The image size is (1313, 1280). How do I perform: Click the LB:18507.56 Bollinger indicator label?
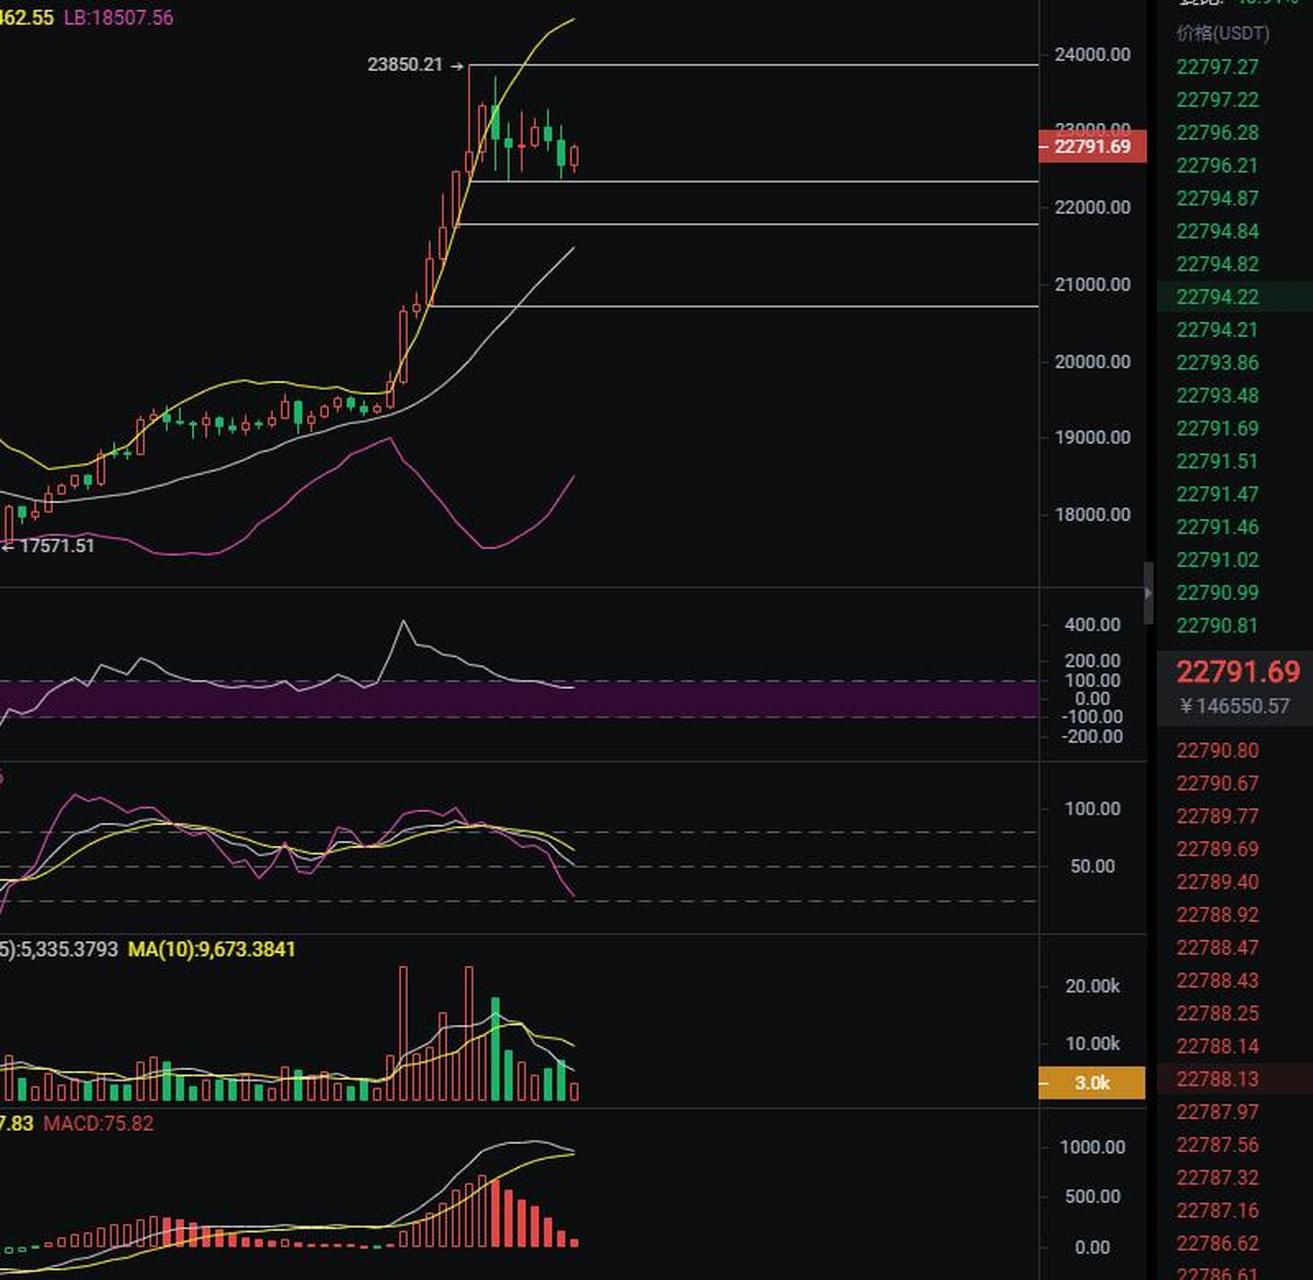coord(118,18)
